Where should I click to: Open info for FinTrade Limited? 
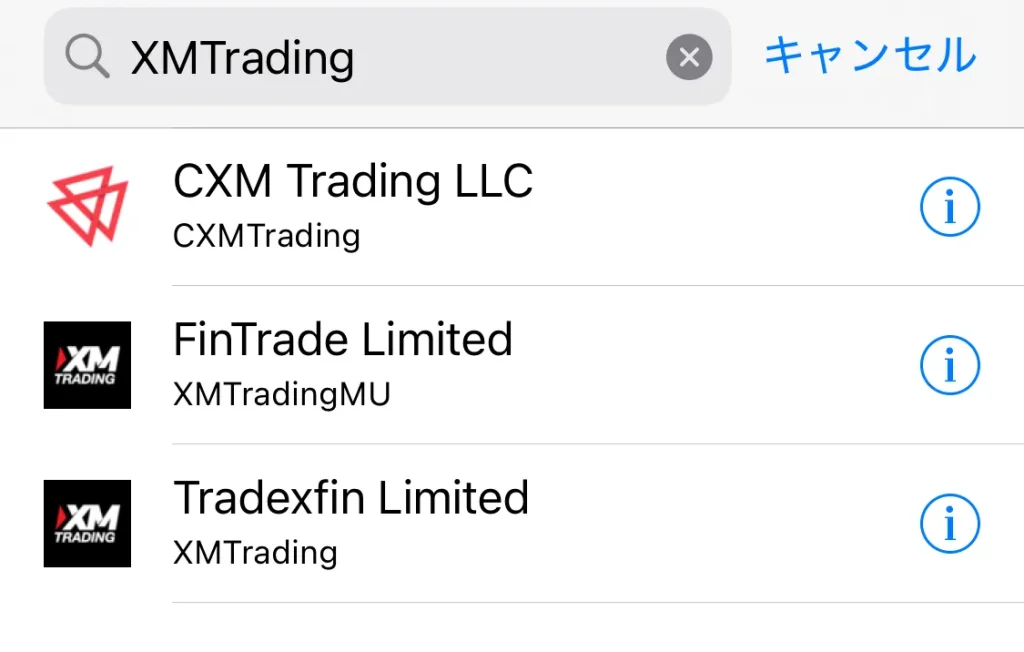(950, 365)
